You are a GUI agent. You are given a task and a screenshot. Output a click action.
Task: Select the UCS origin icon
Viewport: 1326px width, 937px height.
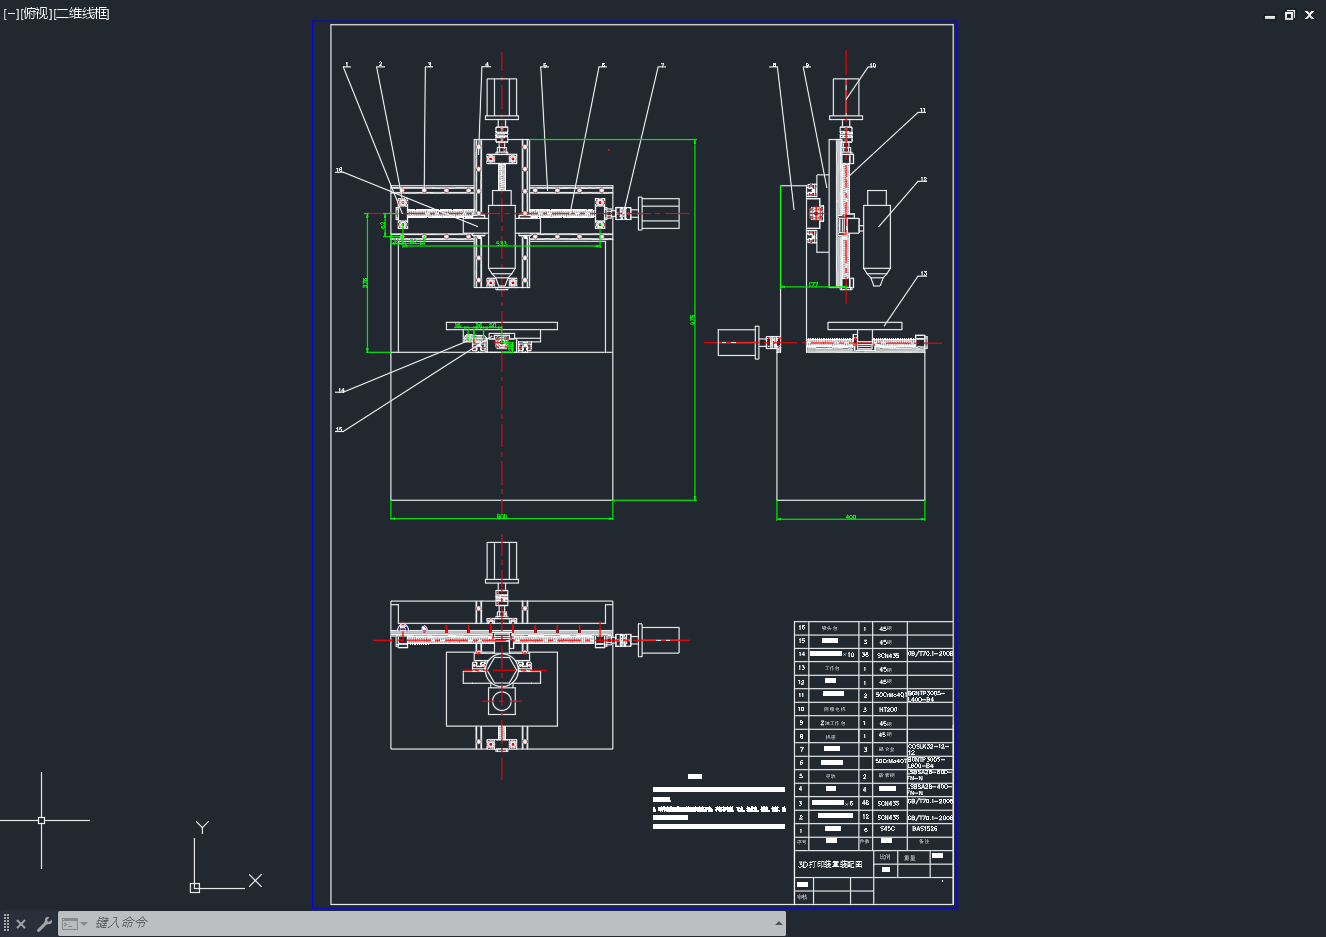click(x=195, y=887)
